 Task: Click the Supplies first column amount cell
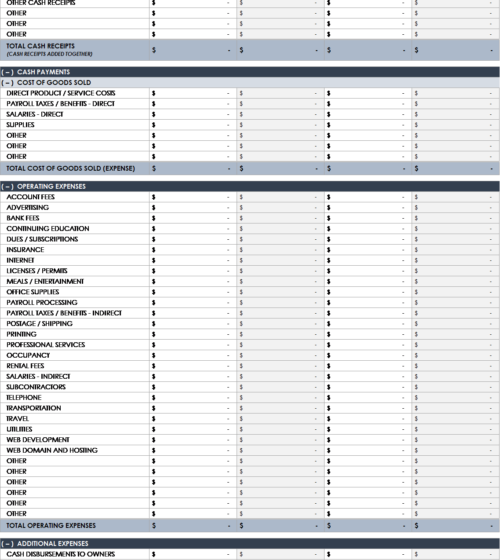click(x=193, y=125)
